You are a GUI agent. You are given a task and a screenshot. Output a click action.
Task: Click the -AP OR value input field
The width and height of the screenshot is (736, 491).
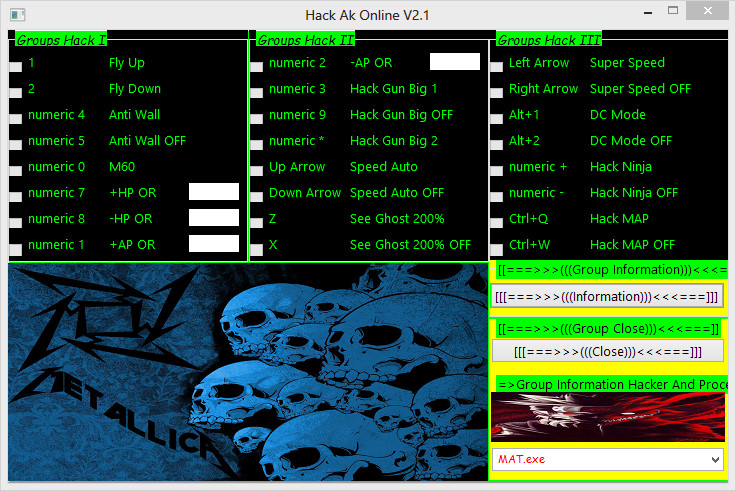pyautogui.click(x=455, y=61)
